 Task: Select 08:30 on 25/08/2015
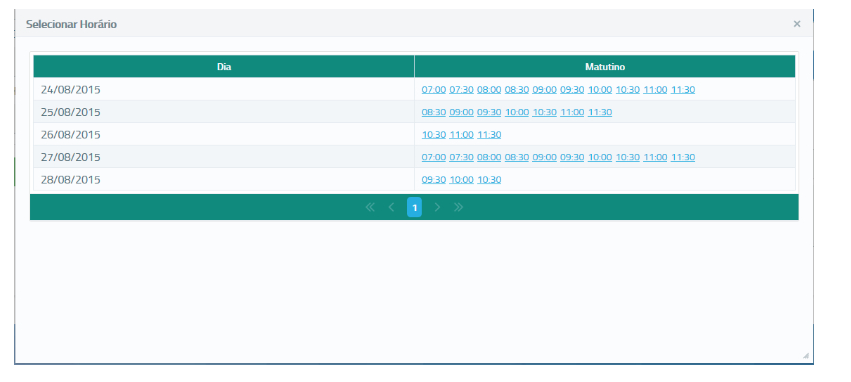click(434, 112)
